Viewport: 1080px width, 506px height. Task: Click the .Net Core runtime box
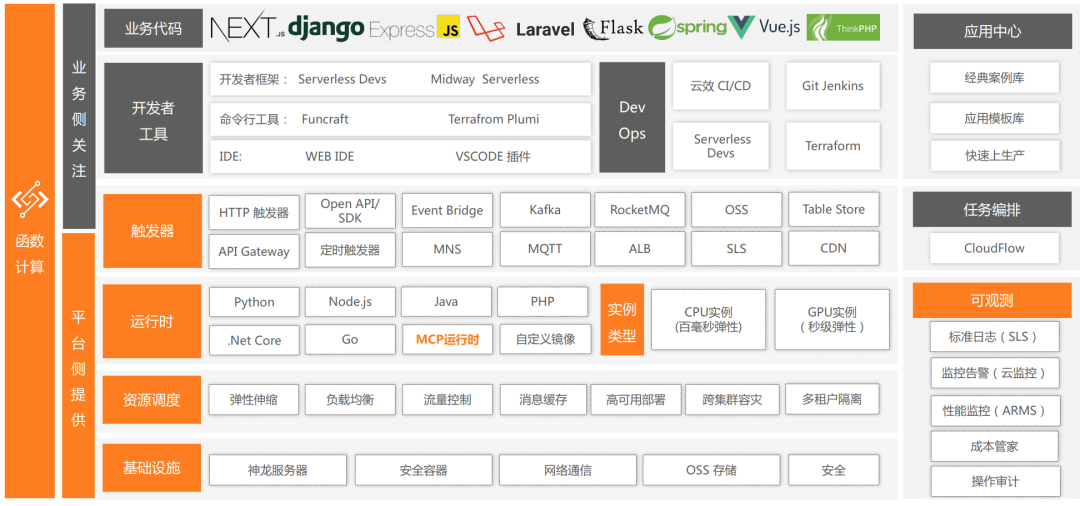(254, 340)
